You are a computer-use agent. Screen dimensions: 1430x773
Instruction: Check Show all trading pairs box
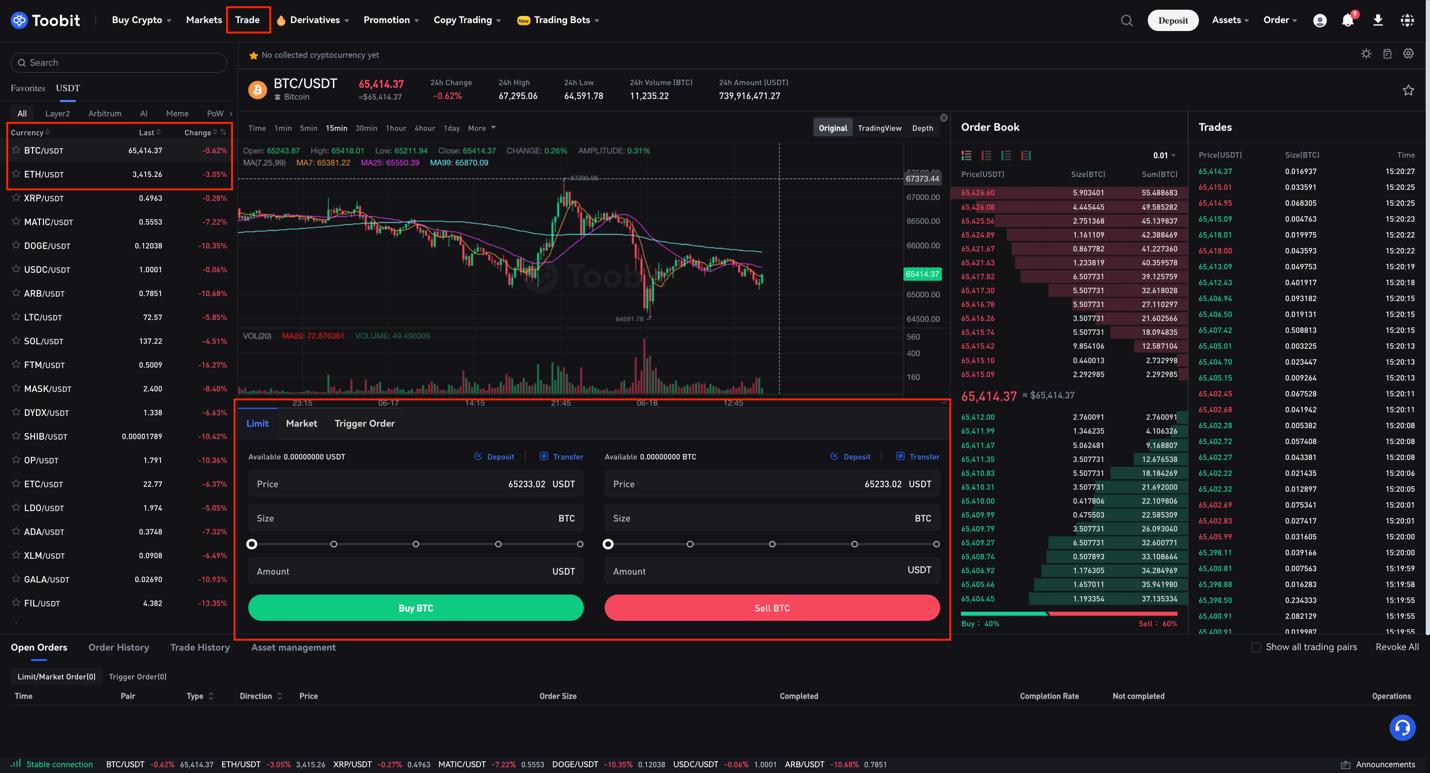(x=1256, y=647)
